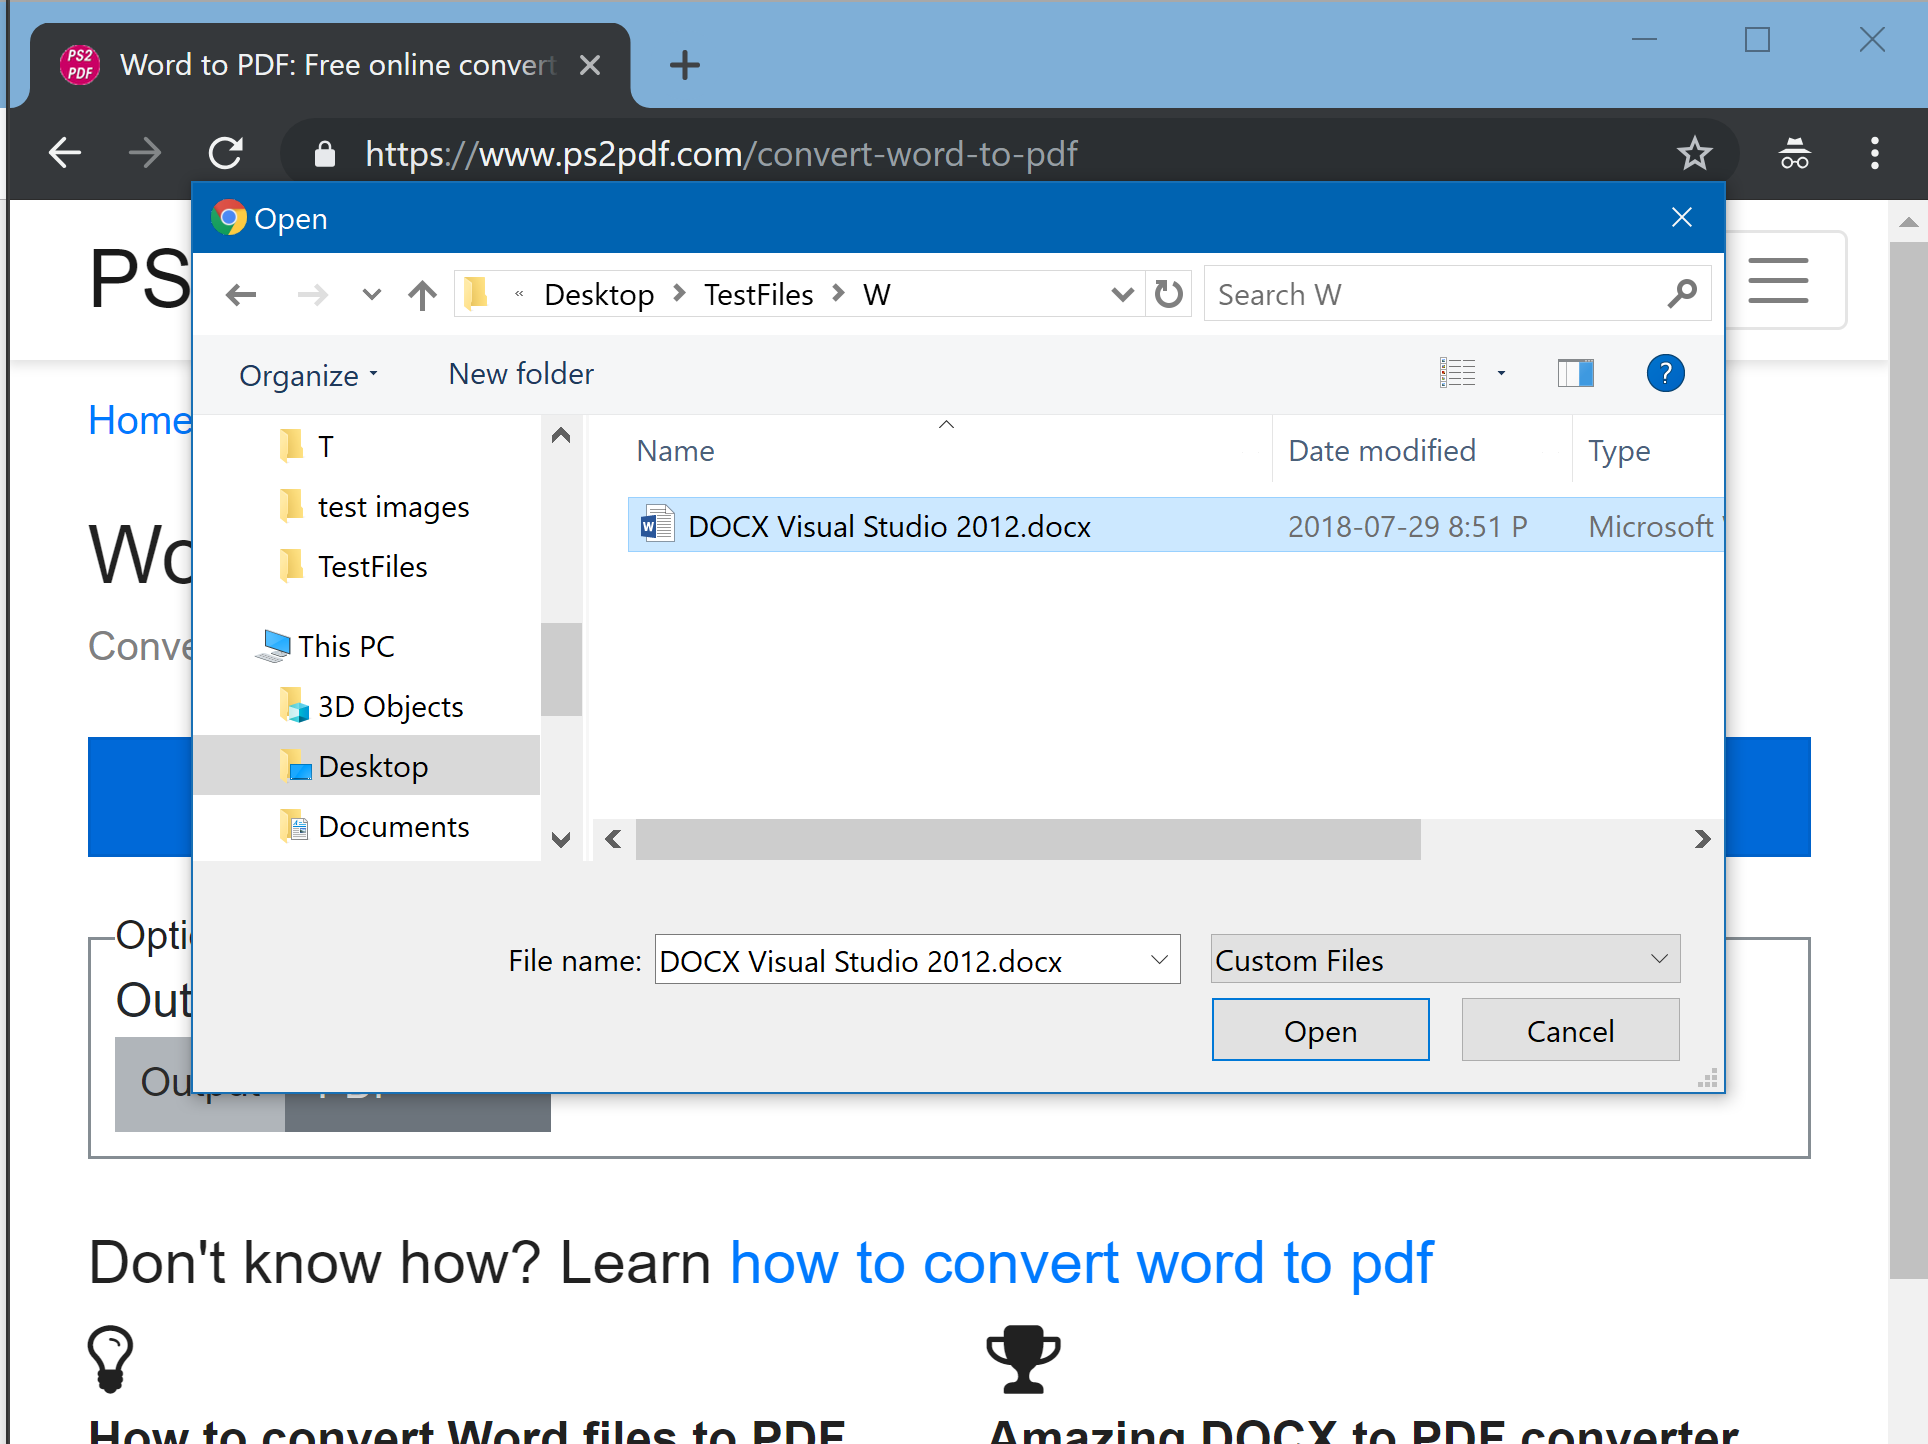This screenshot has width=1928, height=1444.
Task: Click TestFiles in the breadcrumb path
Action: [759, 295]
